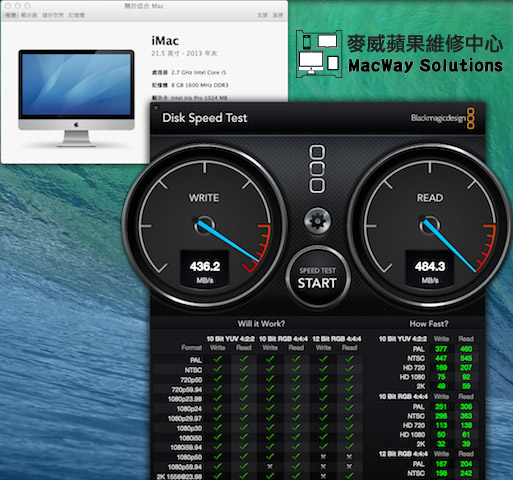Switch to 記憶體 tab in About This Mac
Viewport: 513px width, 480px height.
tap(76, 15)
